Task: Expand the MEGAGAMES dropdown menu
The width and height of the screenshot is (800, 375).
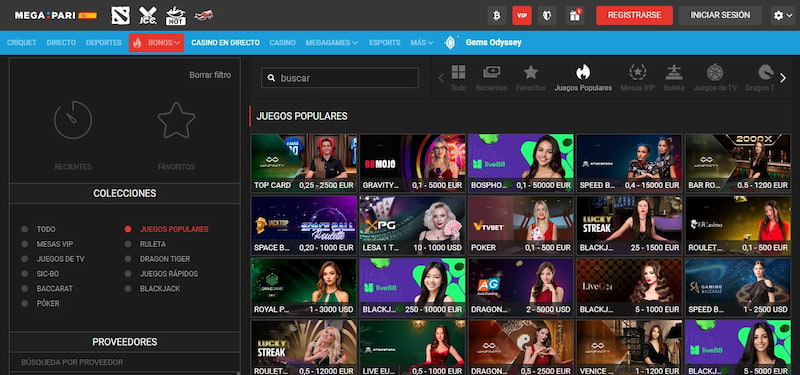Action: coord(332,43)
